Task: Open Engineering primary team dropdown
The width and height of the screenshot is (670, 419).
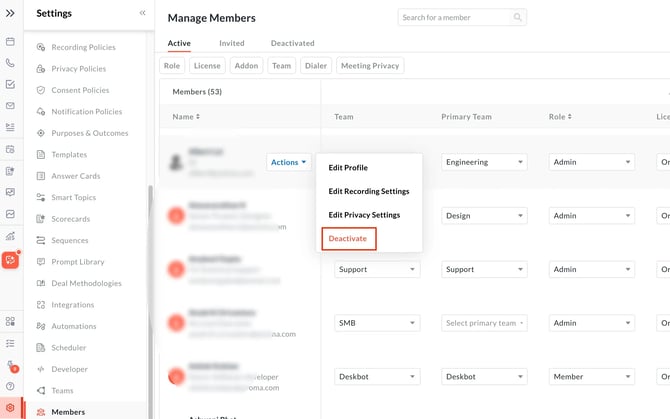Action: tap(484, 162)
